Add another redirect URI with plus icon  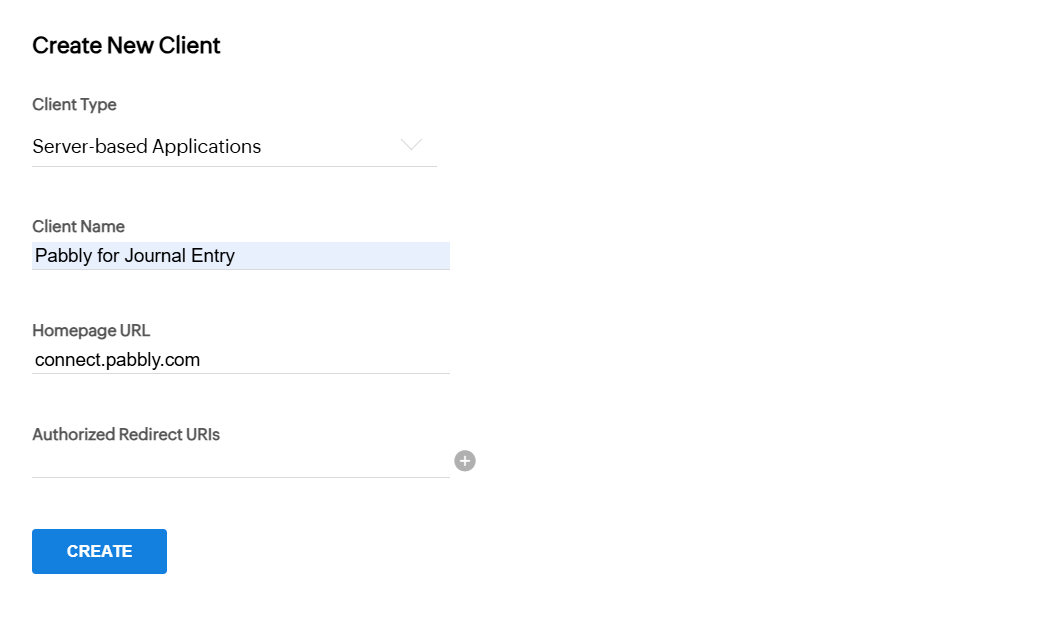tap(465, 461)
